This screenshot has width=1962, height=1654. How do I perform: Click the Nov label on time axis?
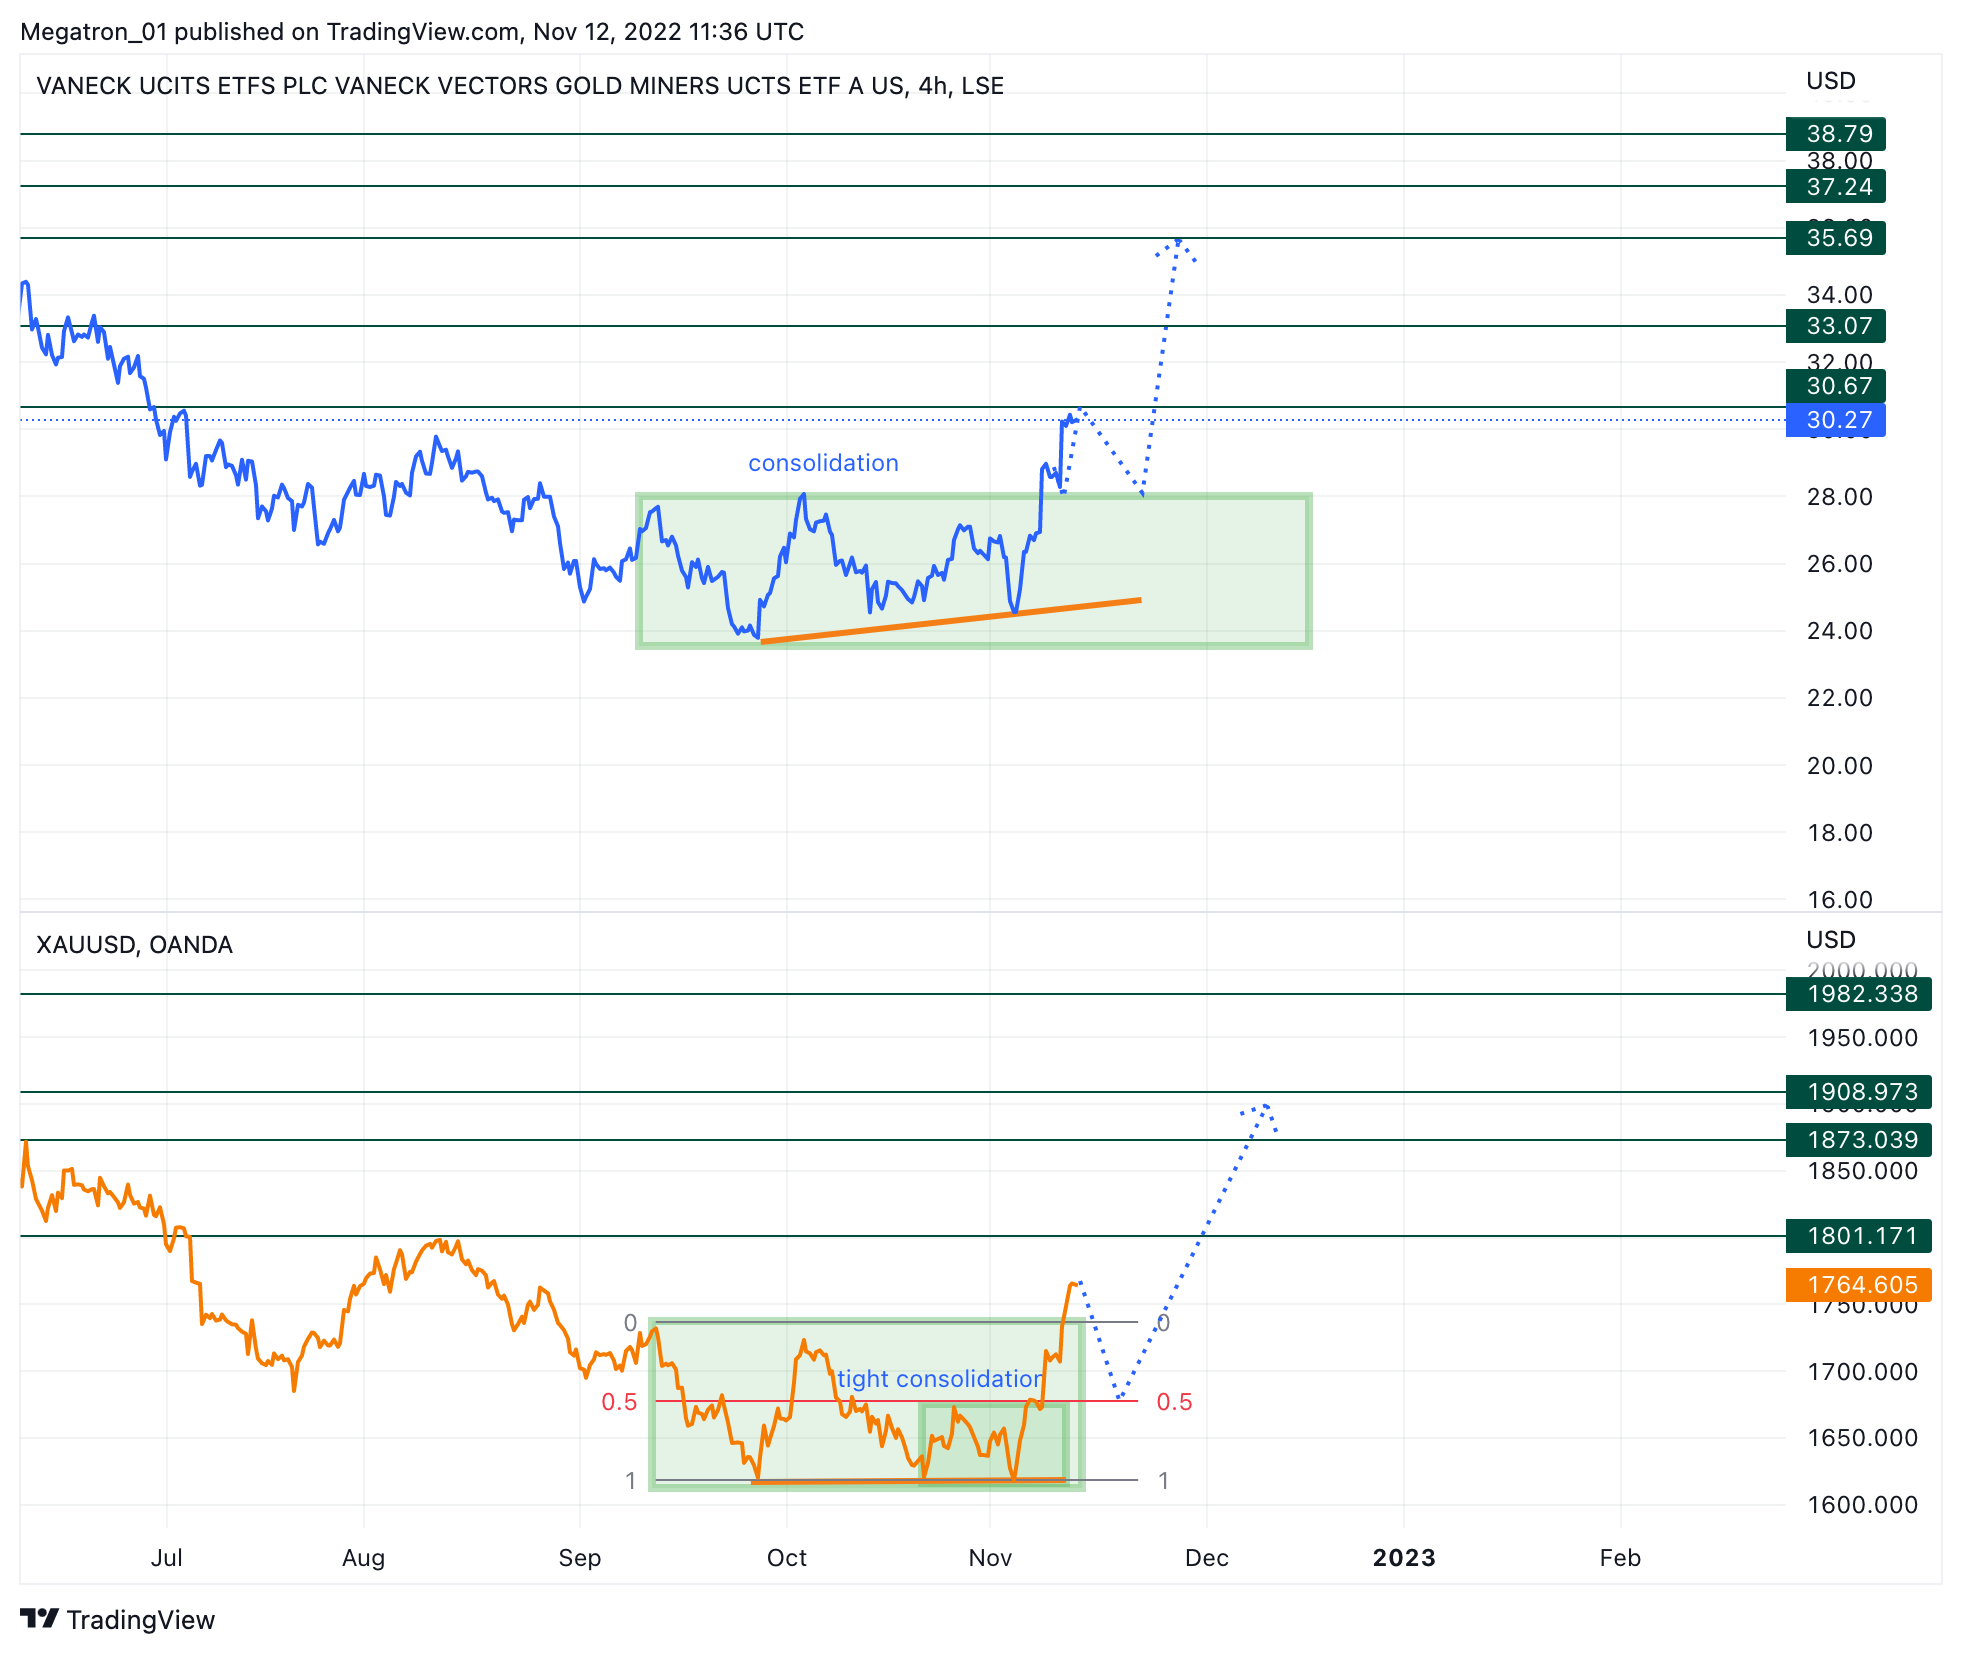coord(990,1558)
